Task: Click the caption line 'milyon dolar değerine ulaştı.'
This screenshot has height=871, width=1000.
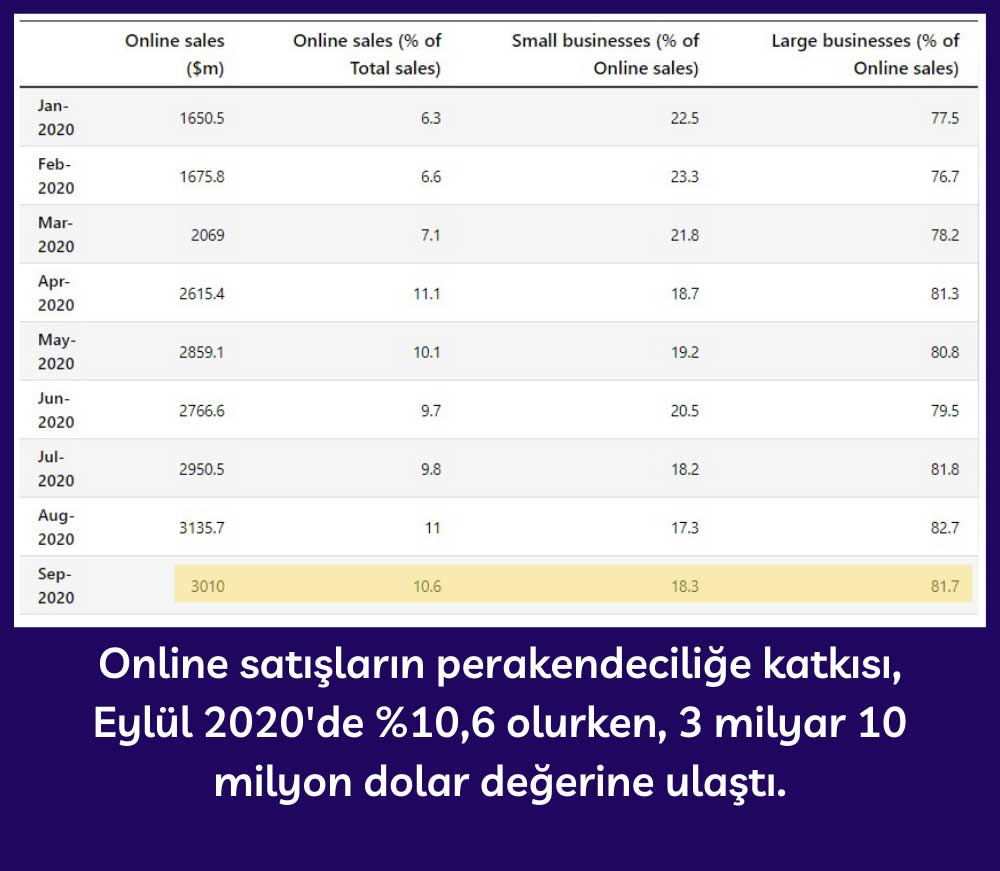Action: (500, 783)
